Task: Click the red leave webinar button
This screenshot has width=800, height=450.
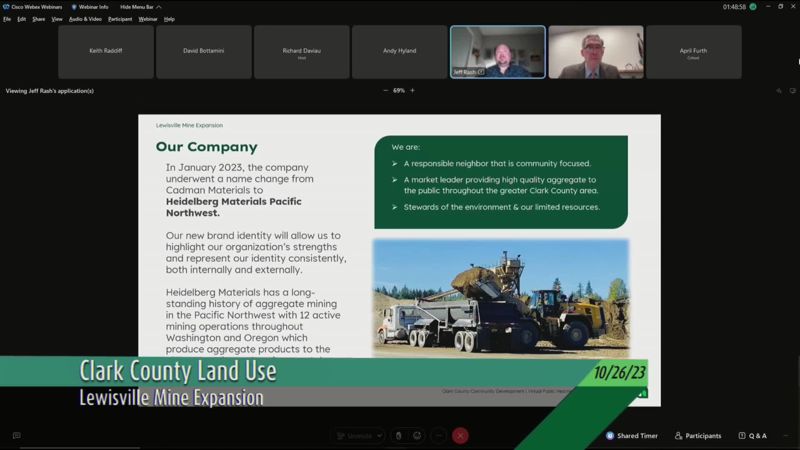Action: pos(460,436)
